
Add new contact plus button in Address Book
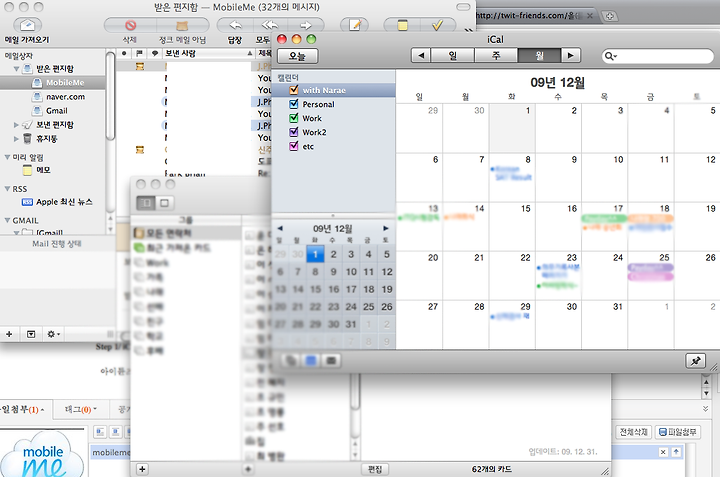pyautogui.click(x=248, y=469)
